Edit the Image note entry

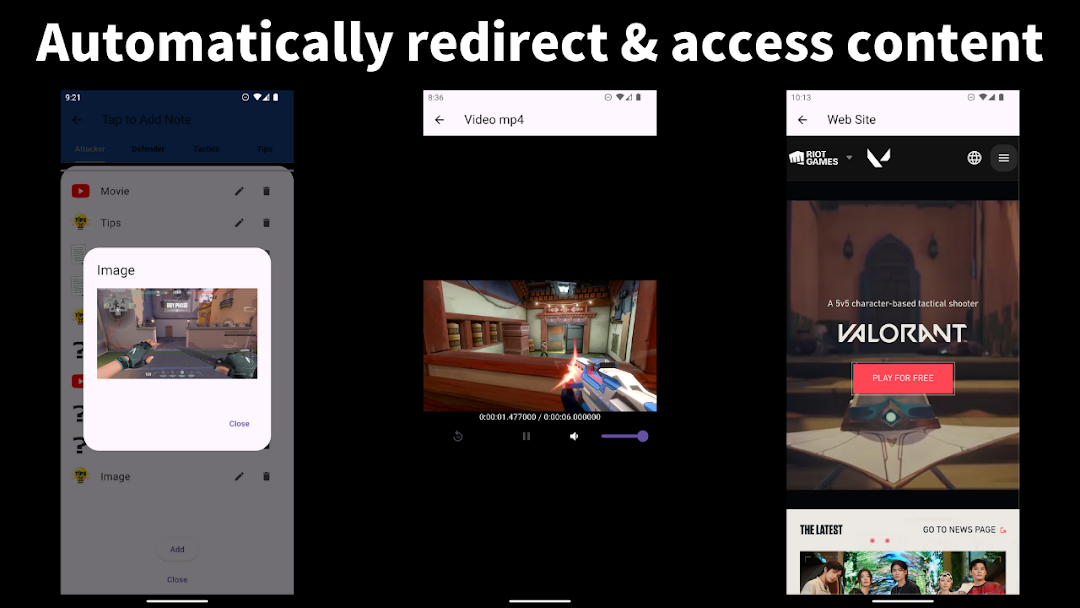tap(239, 476)
